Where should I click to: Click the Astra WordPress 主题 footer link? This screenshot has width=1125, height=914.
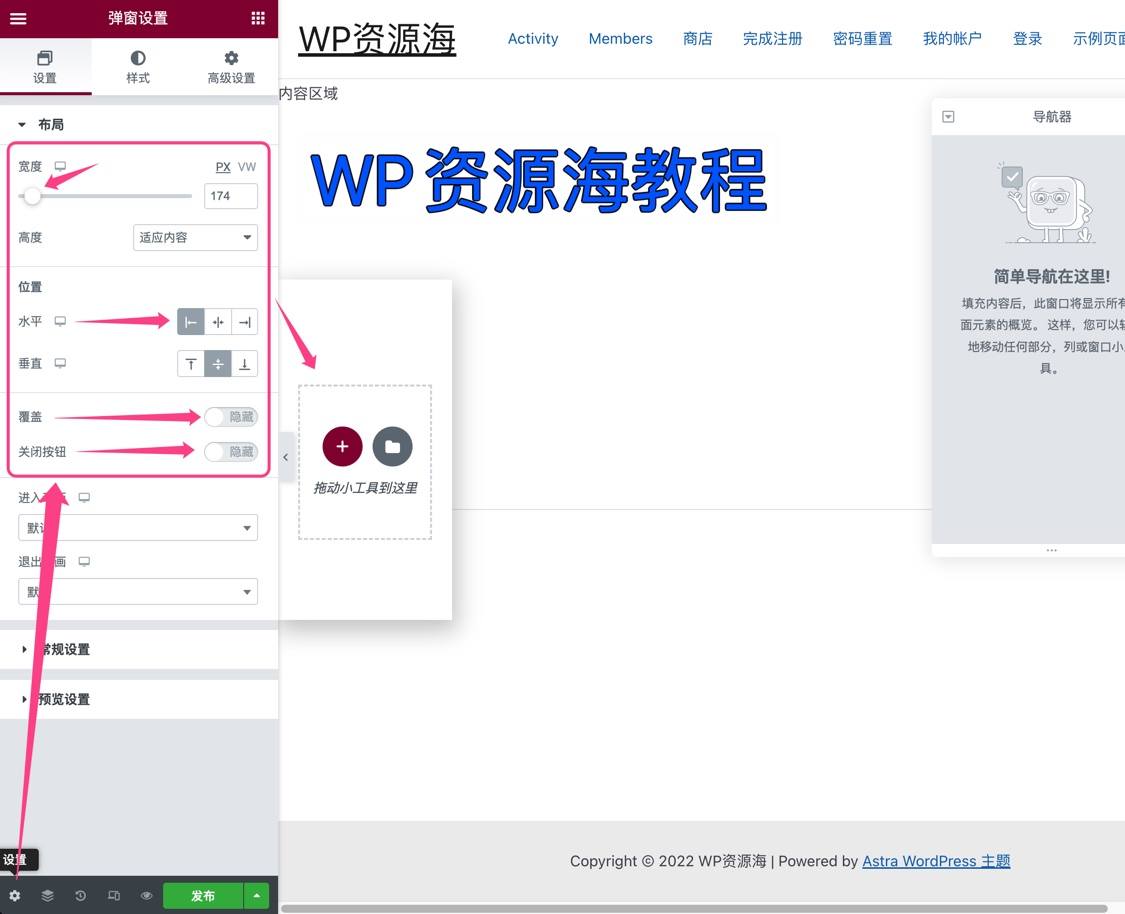pyautogui.click(x=936, y=861)
